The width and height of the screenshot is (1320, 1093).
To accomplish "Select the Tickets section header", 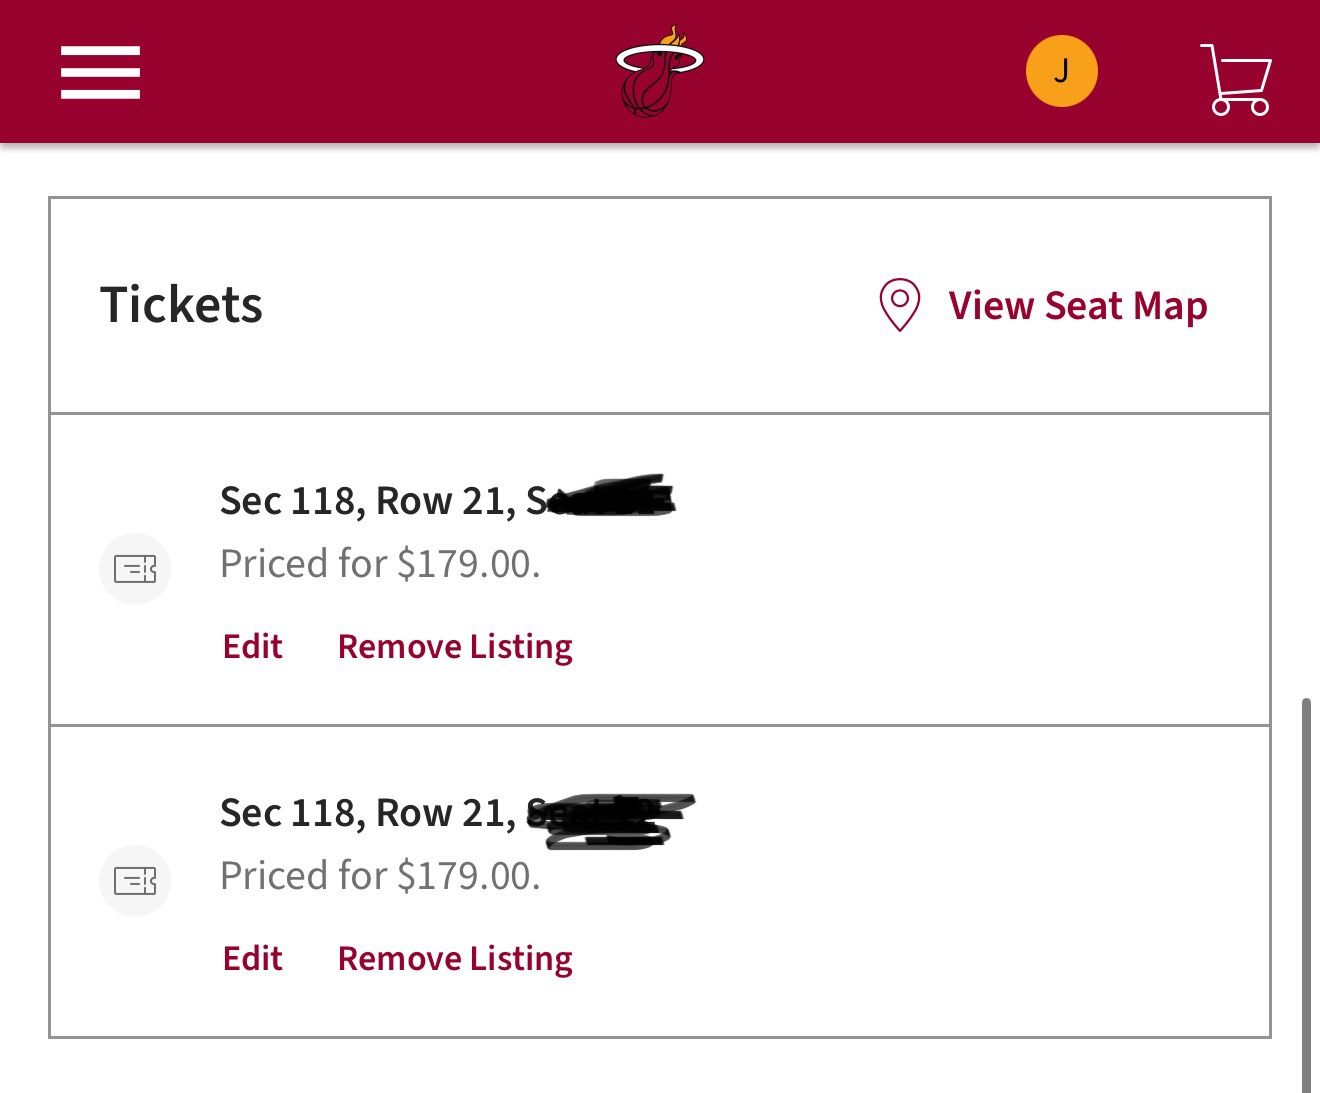I will coord(181,306).
